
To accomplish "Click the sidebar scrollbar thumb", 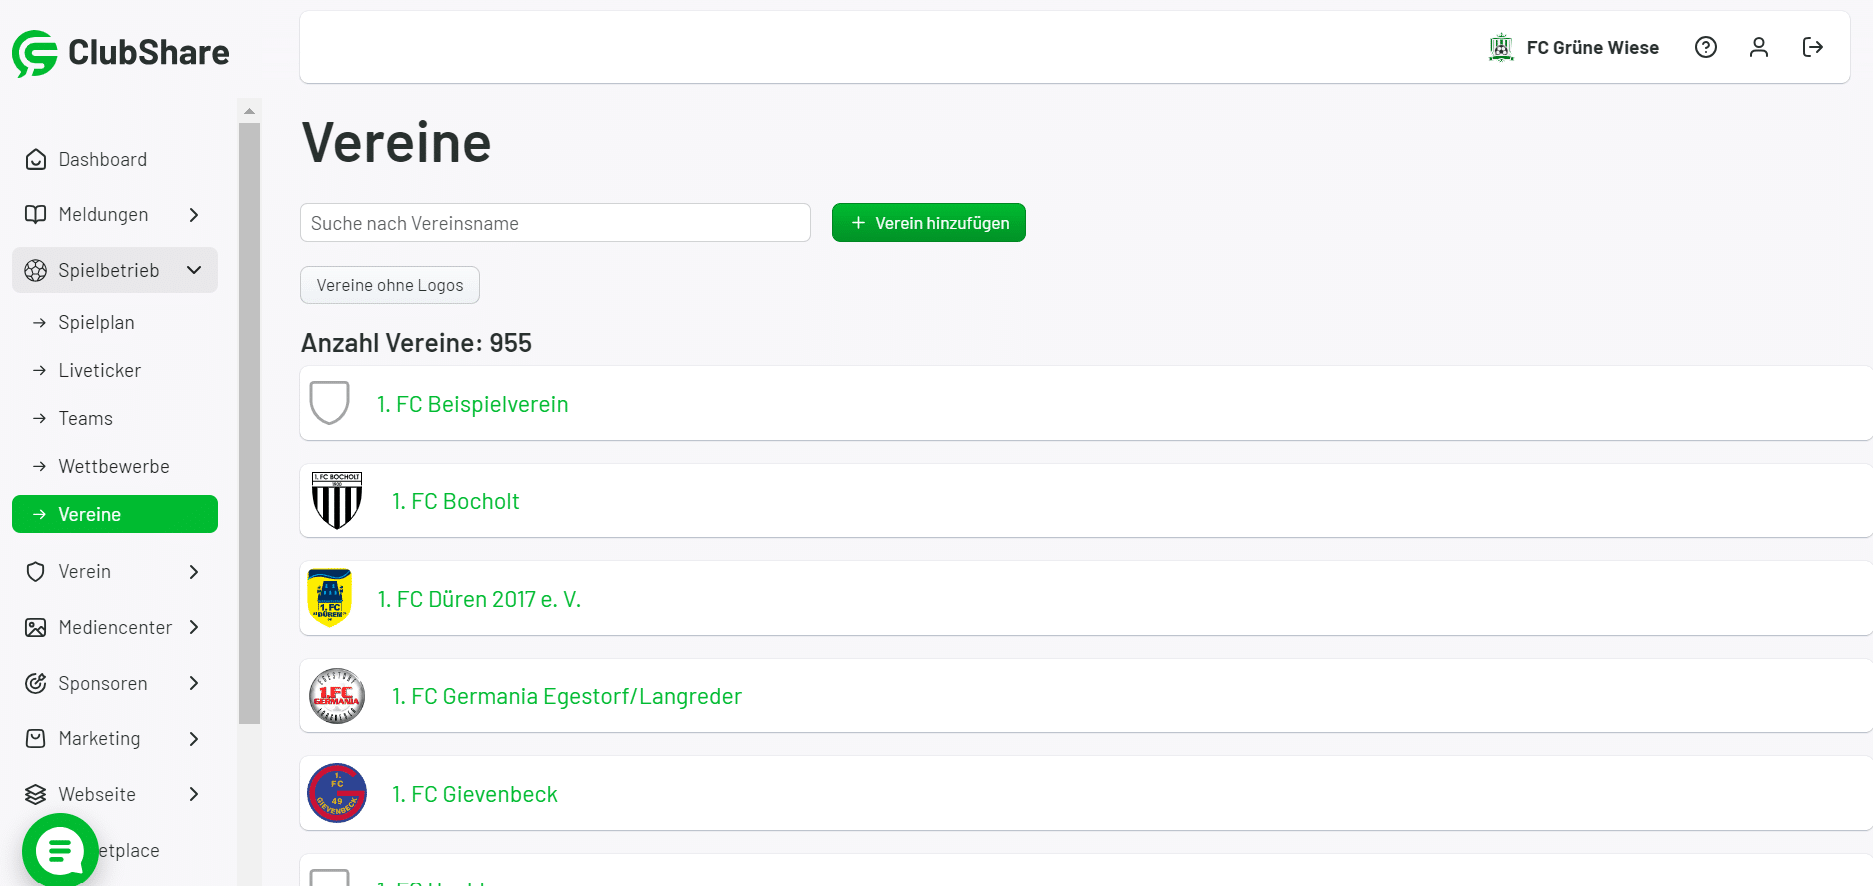I will (x=250, y=423).
